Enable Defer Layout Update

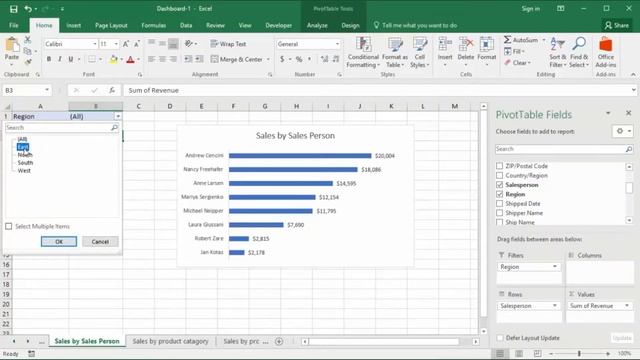pyautogui.click(x=500, y=338)
